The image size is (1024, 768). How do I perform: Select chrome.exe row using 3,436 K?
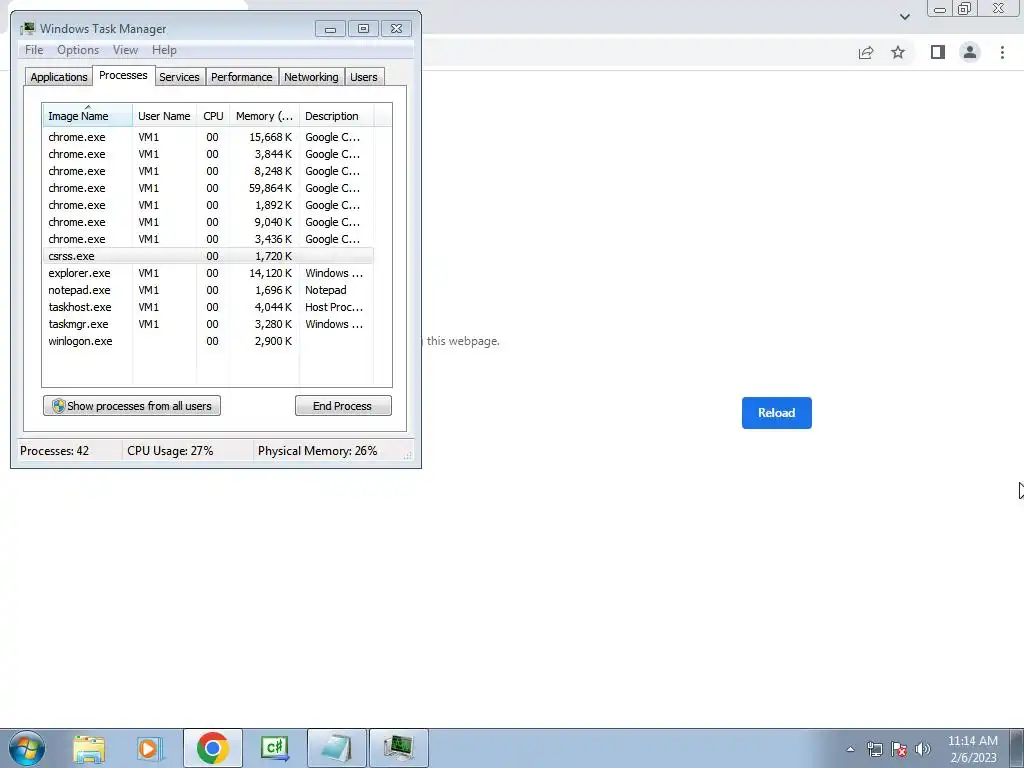tap(208, 239)
